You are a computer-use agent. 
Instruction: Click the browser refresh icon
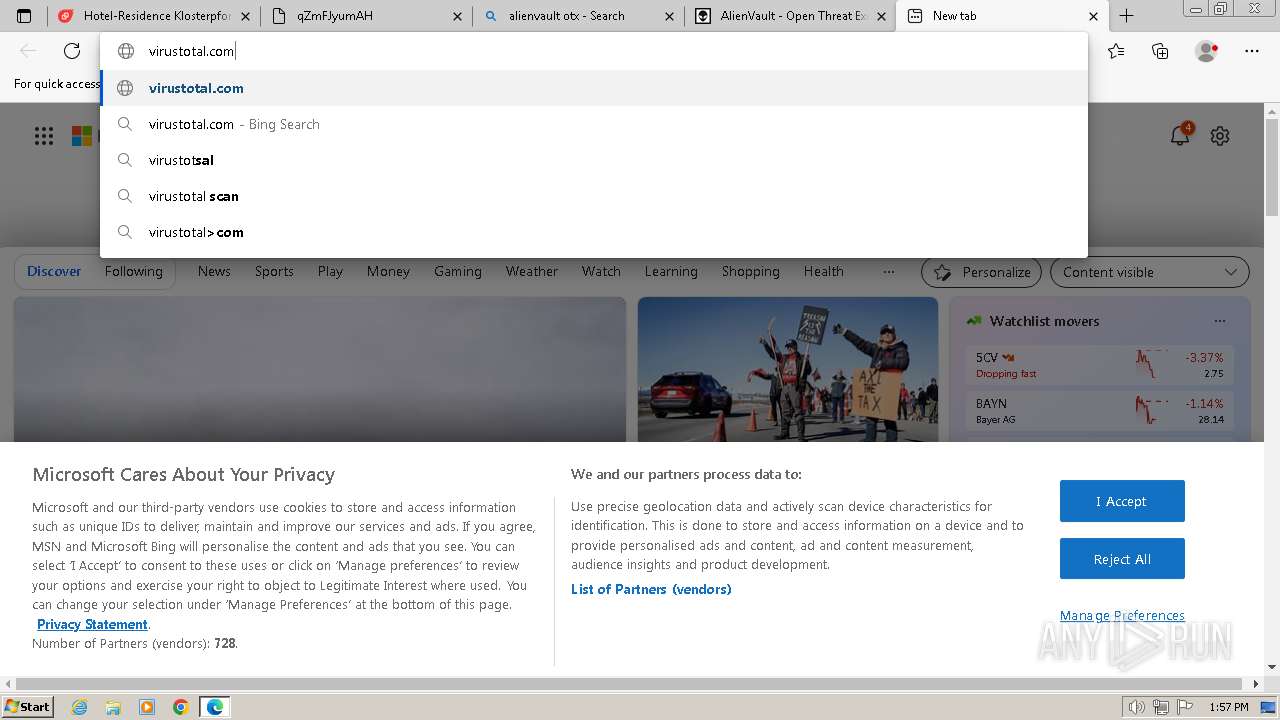72,51
